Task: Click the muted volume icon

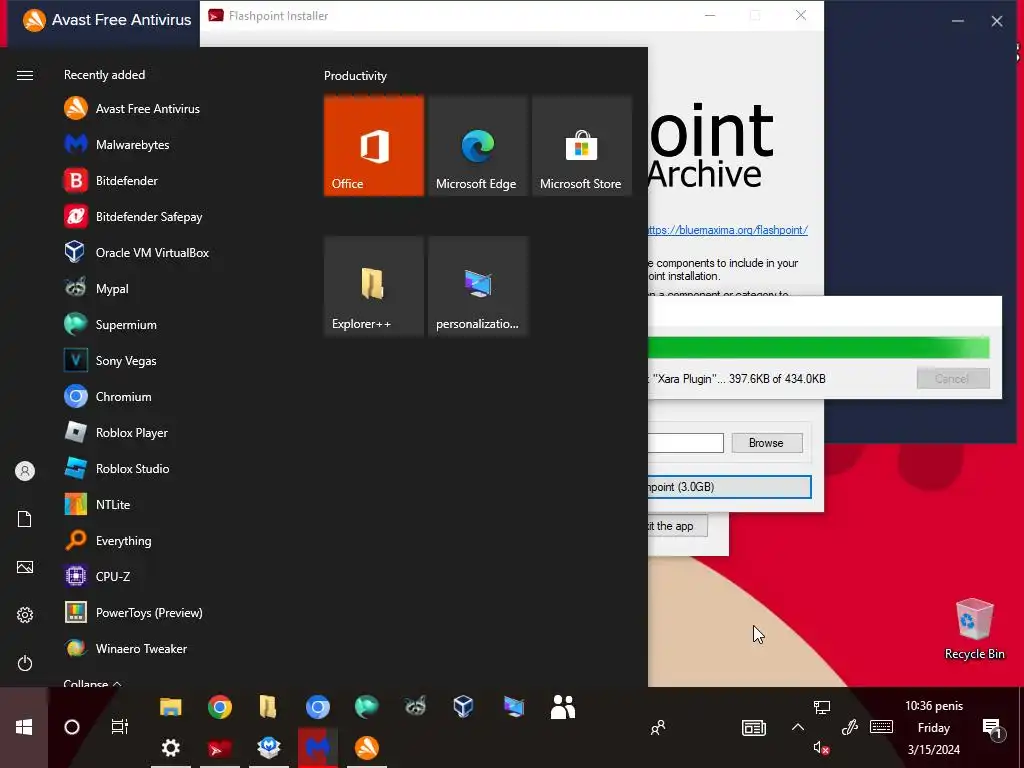Action: pyautogui.click(x=821, y=748)
